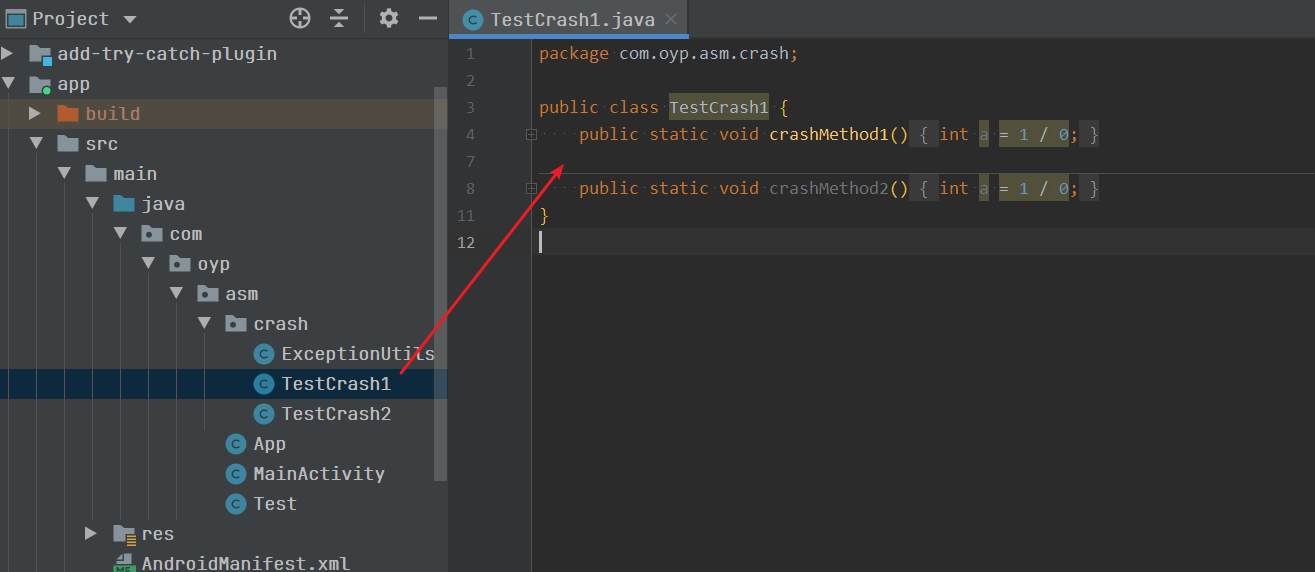This screenshot has width=1315, height=572.
Task: Select the src folder row
Action: pos(224,144)
